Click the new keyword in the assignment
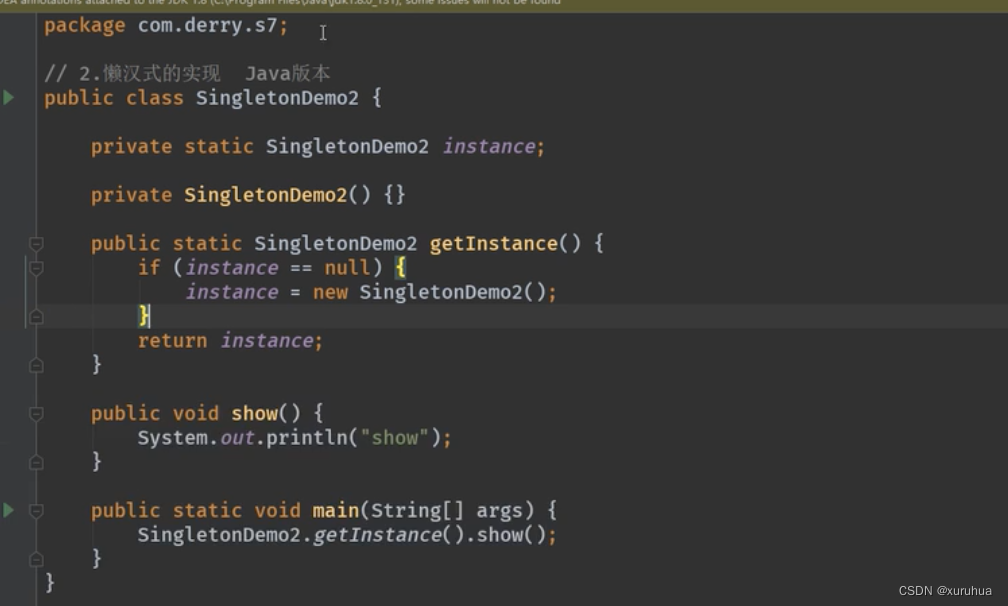This screenshot has height=606, width=1008. click(330, 292)
